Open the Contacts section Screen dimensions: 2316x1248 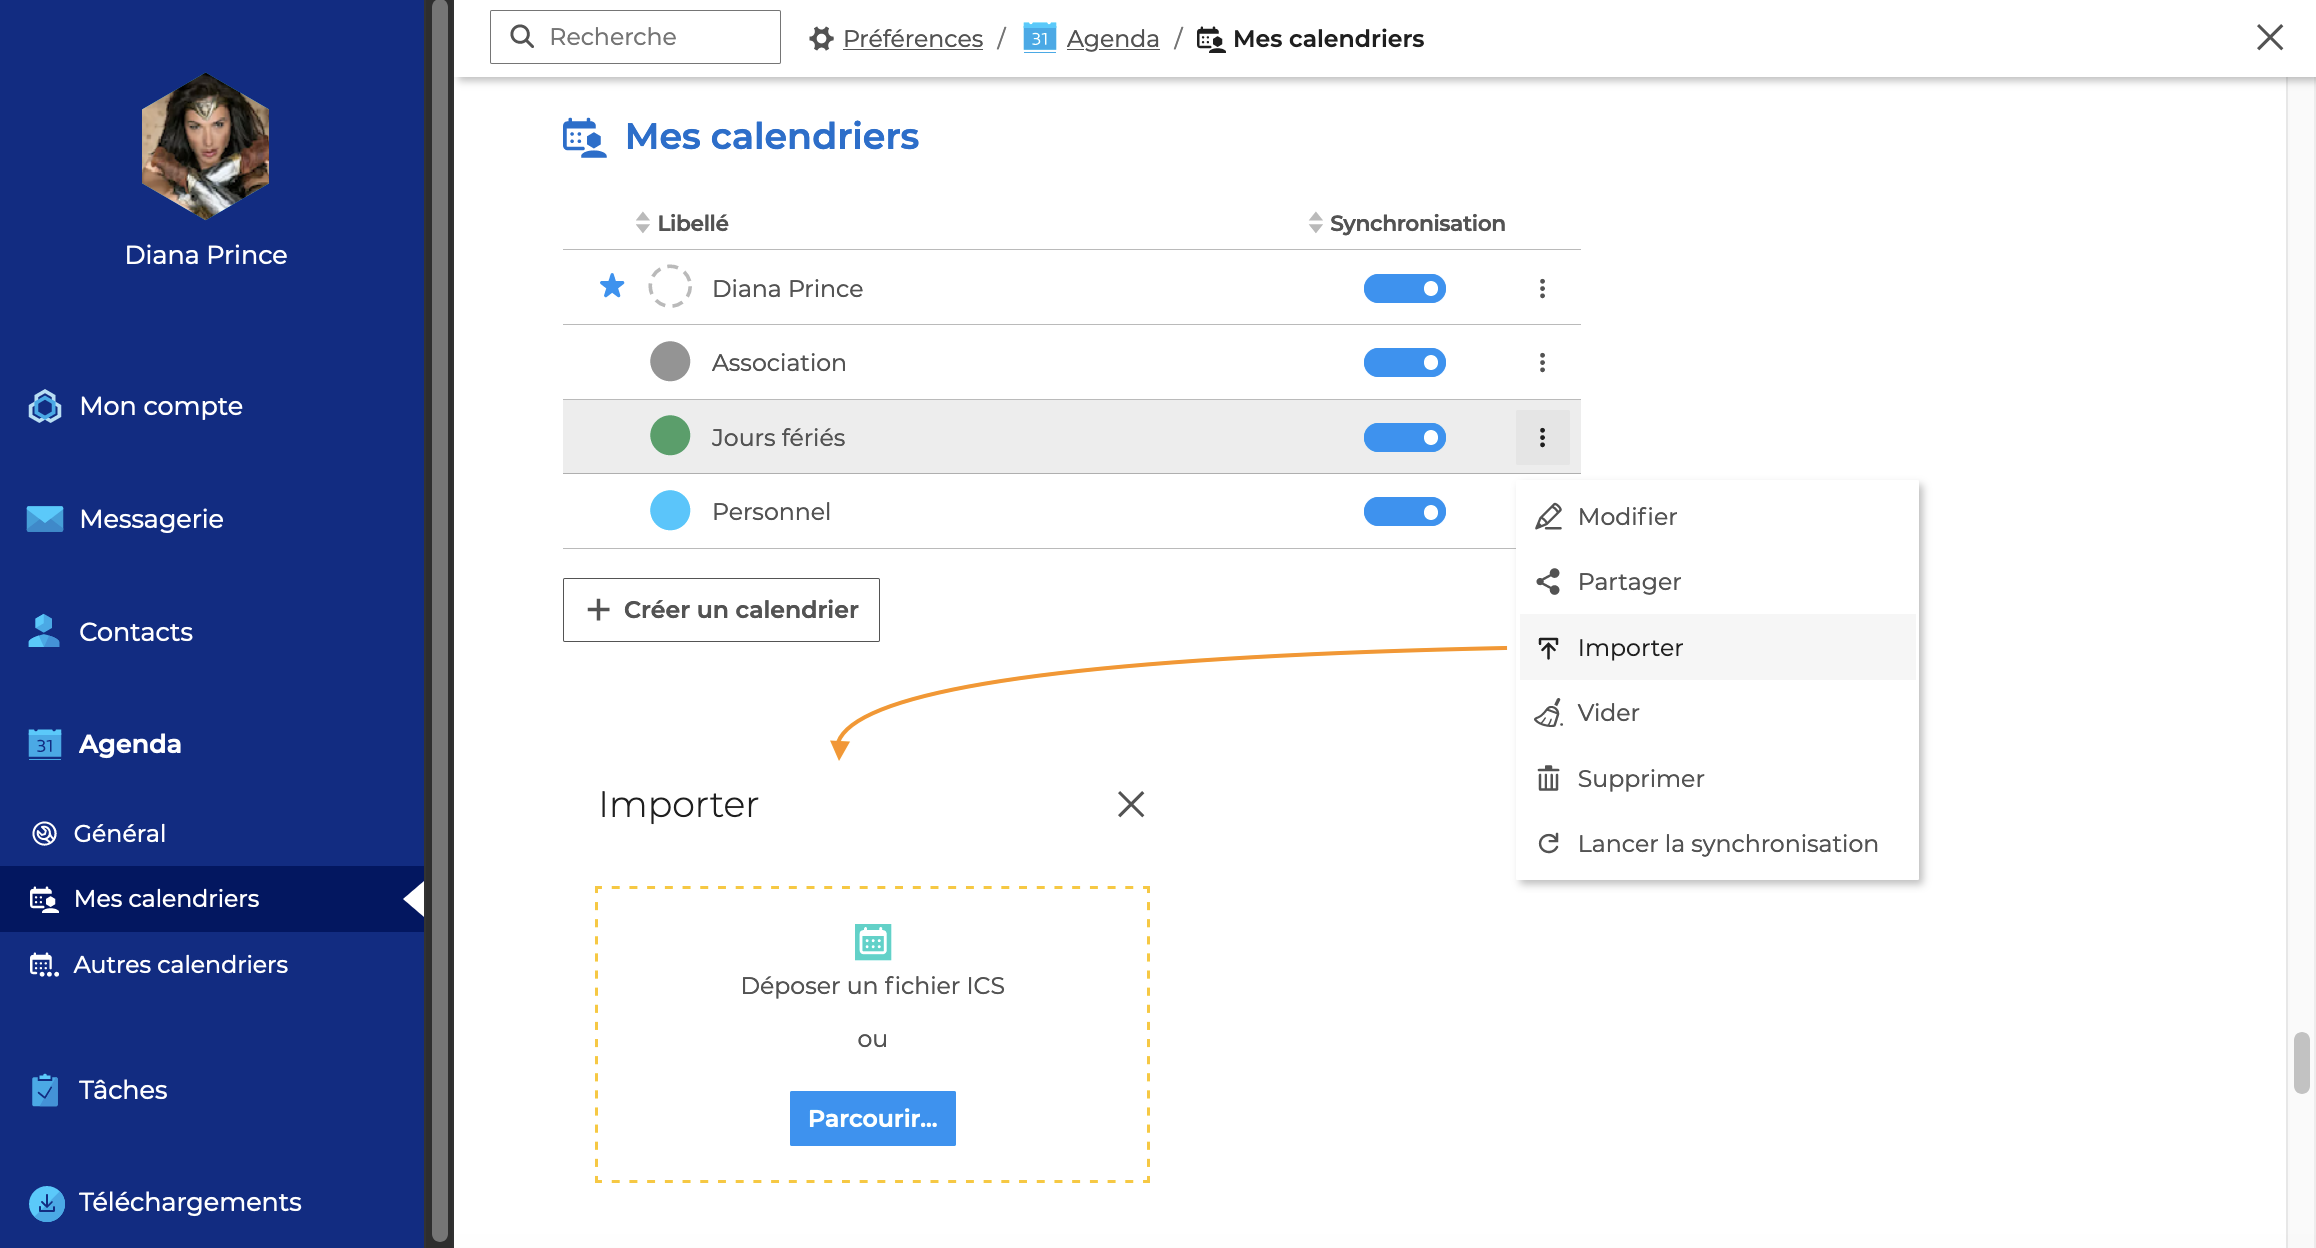[x=135, y=632]
